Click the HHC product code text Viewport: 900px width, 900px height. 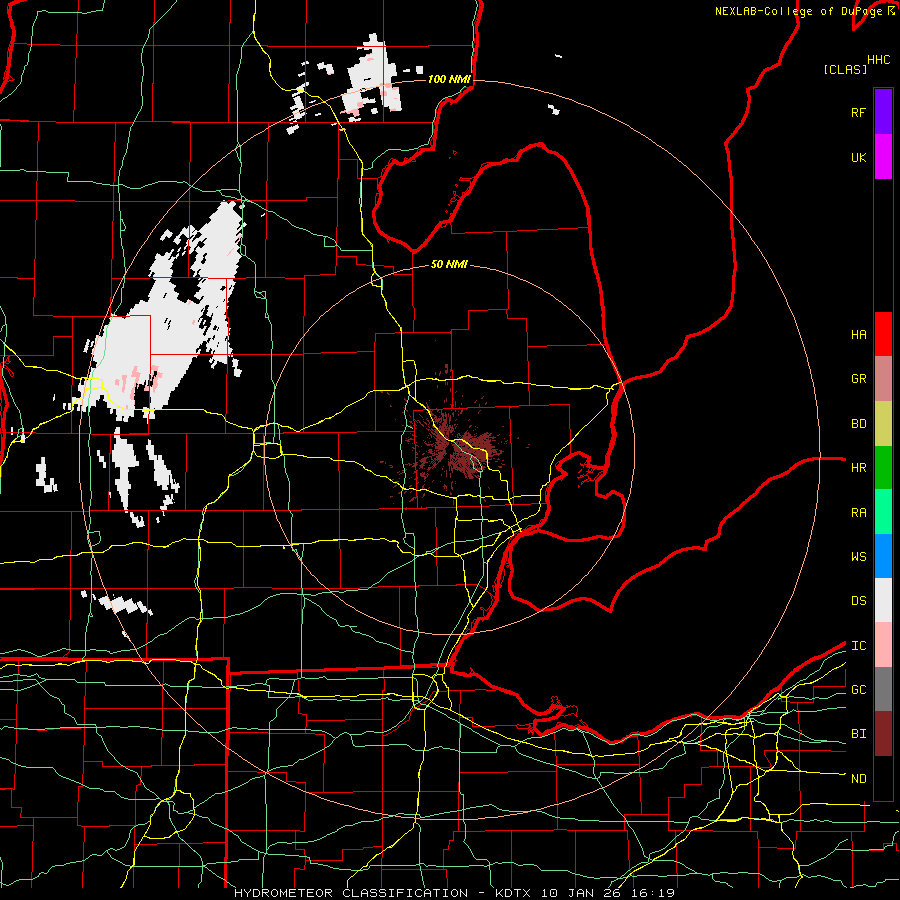(x=878, y=60)
